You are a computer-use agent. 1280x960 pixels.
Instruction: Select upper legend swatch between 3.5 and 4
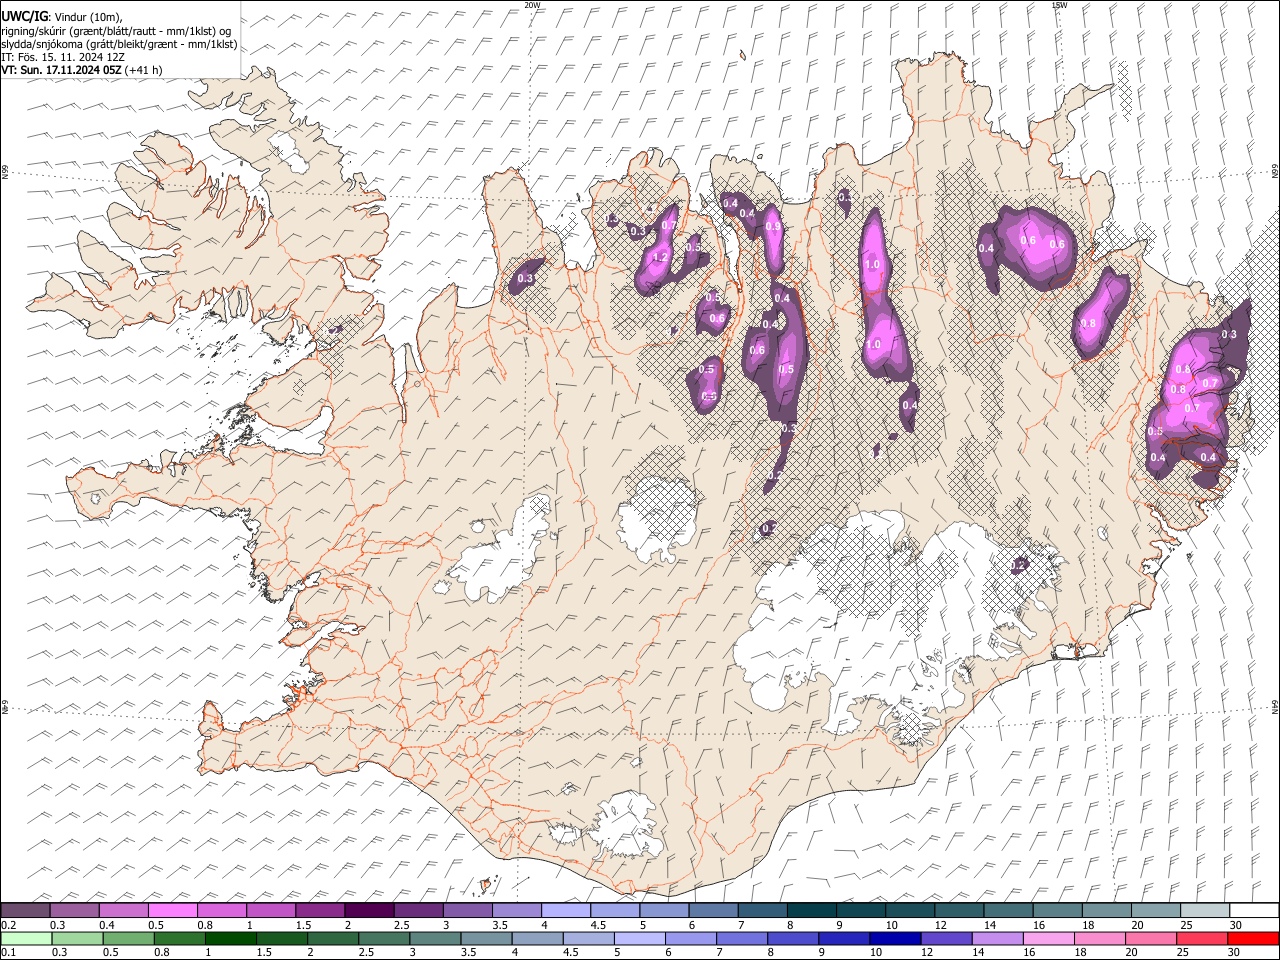click(516, 910)
